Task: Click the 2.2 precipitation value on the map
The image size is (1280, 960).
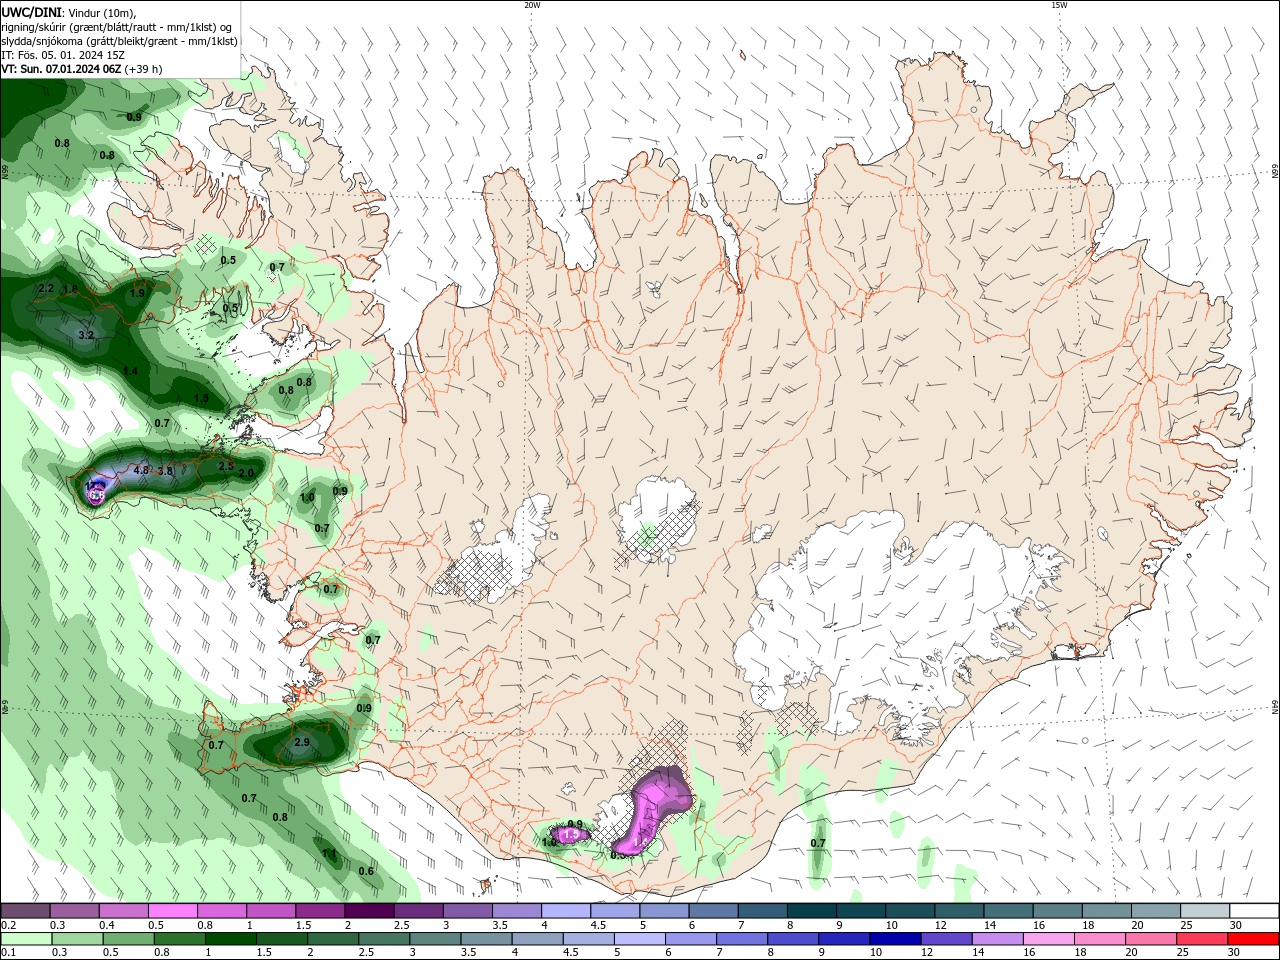Action: (x=45, y=288)
